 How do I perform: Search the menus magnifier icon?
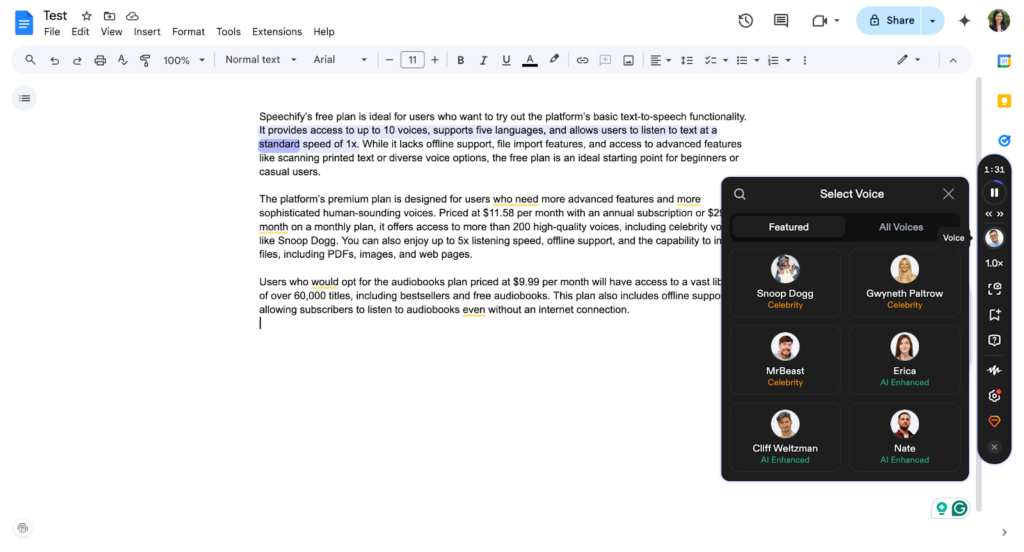pyautogui.click(x=30, y=60)
